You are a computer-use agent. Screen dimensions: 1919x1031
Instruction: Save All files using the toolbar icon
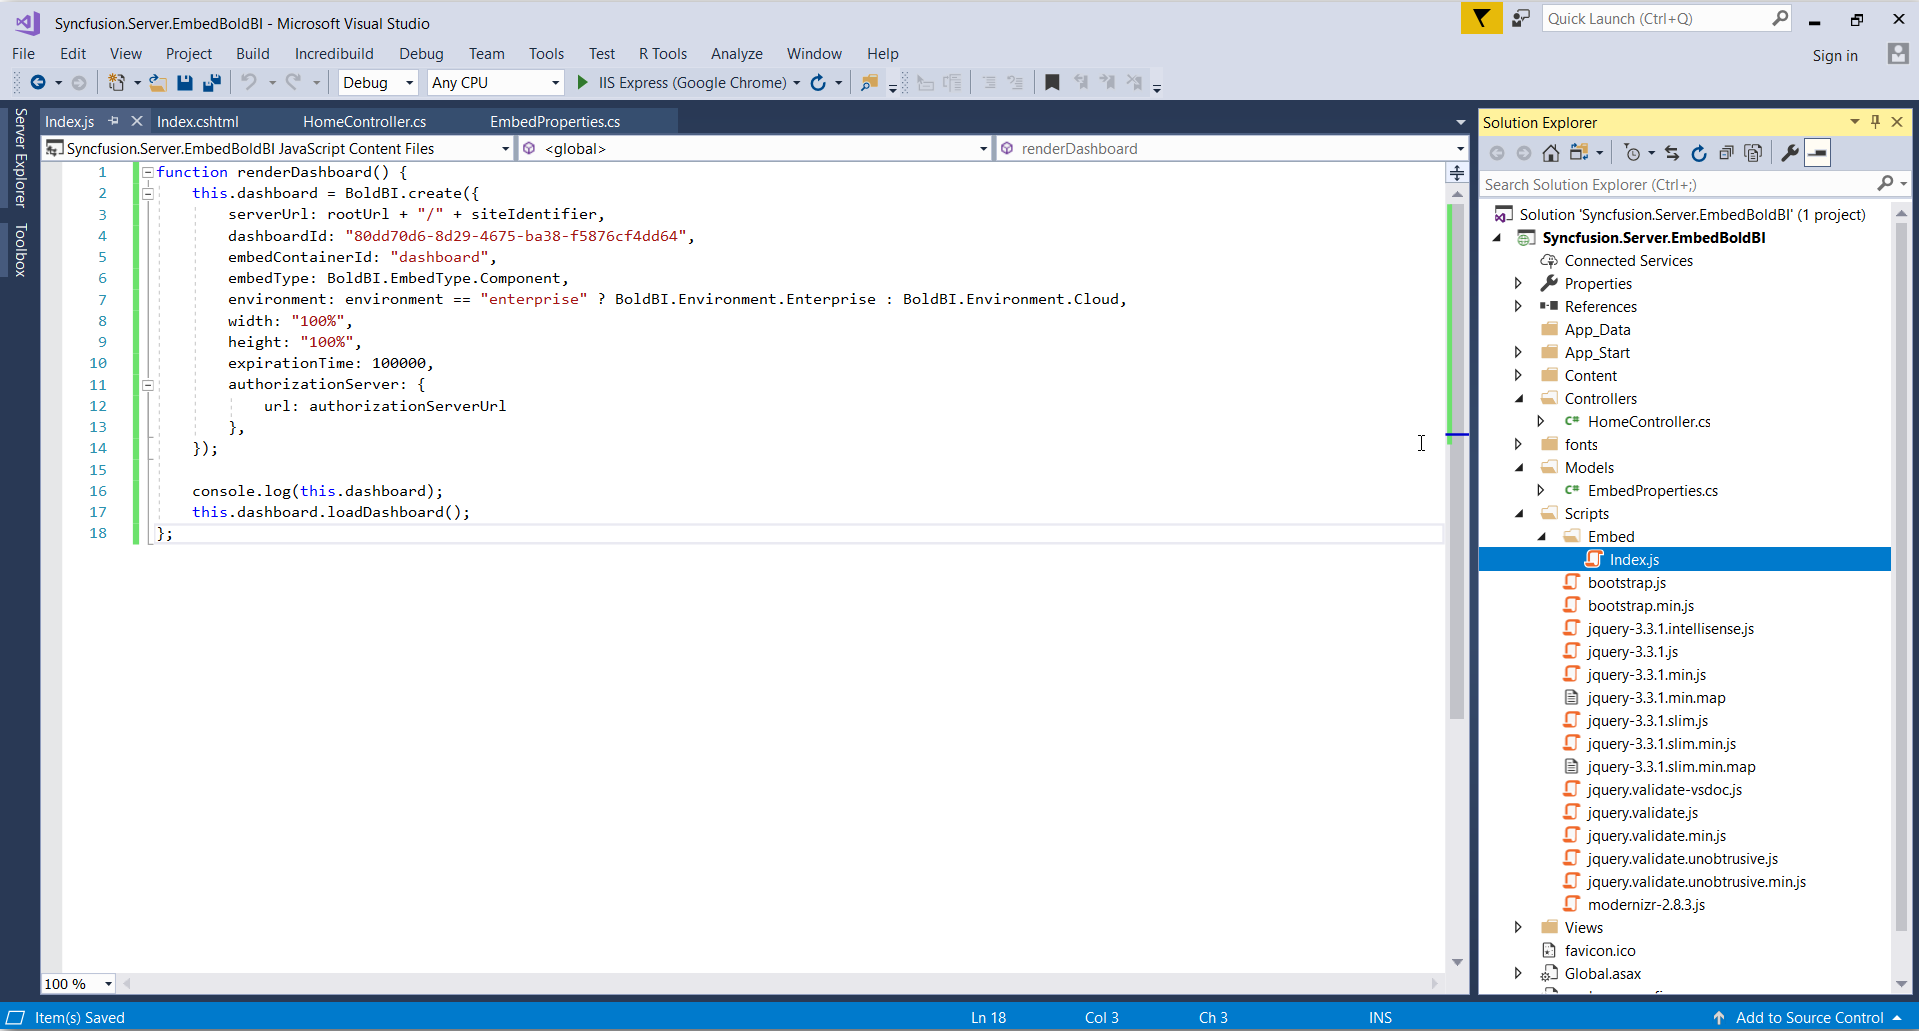pos(212,82)
